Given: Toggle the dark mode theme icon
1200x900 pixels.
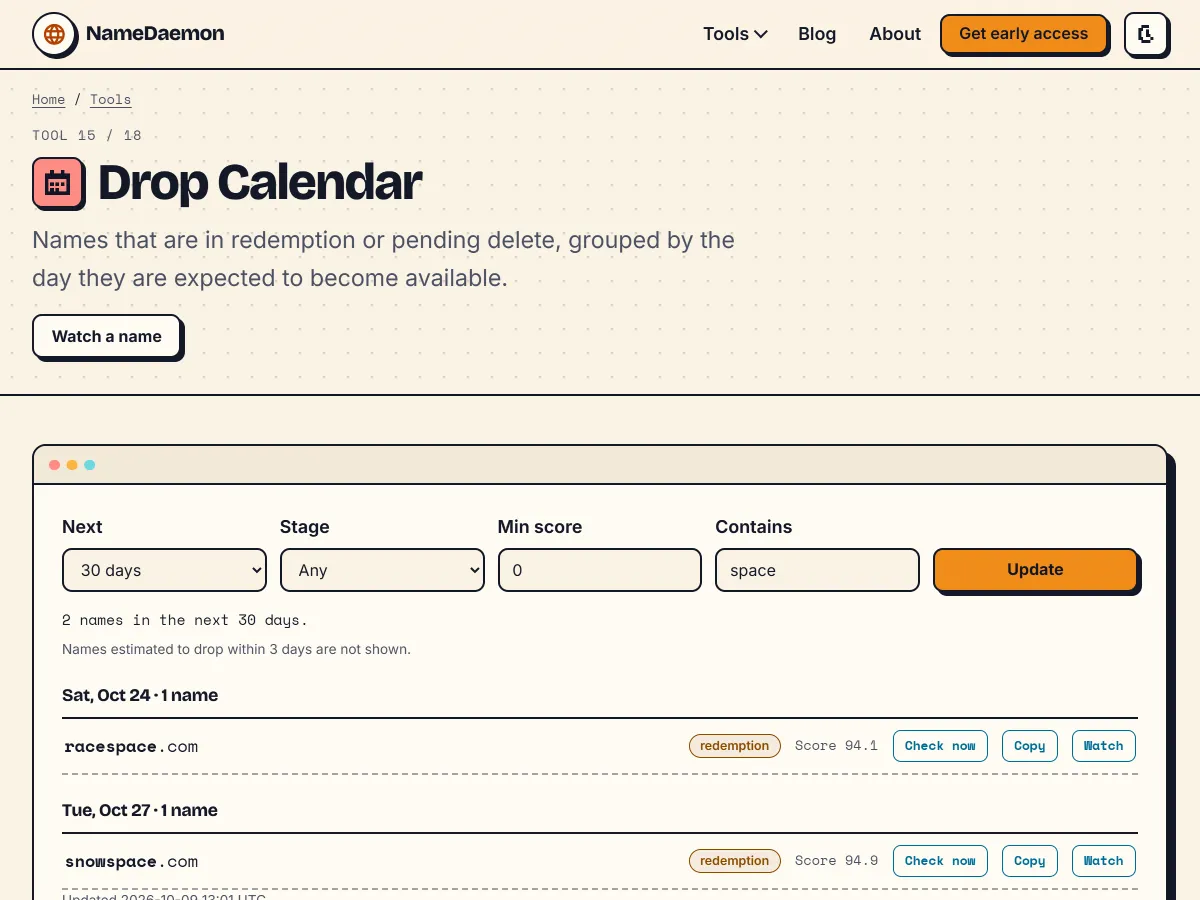Looking at the screenshot, I should [x=1146, y=34].
